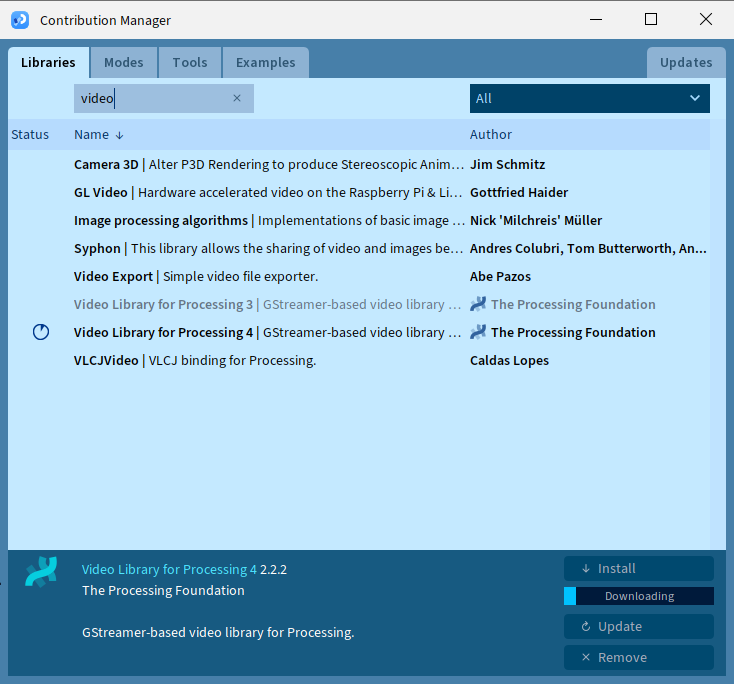
Task: Open the Updates tab
Action: pos(685,62)
